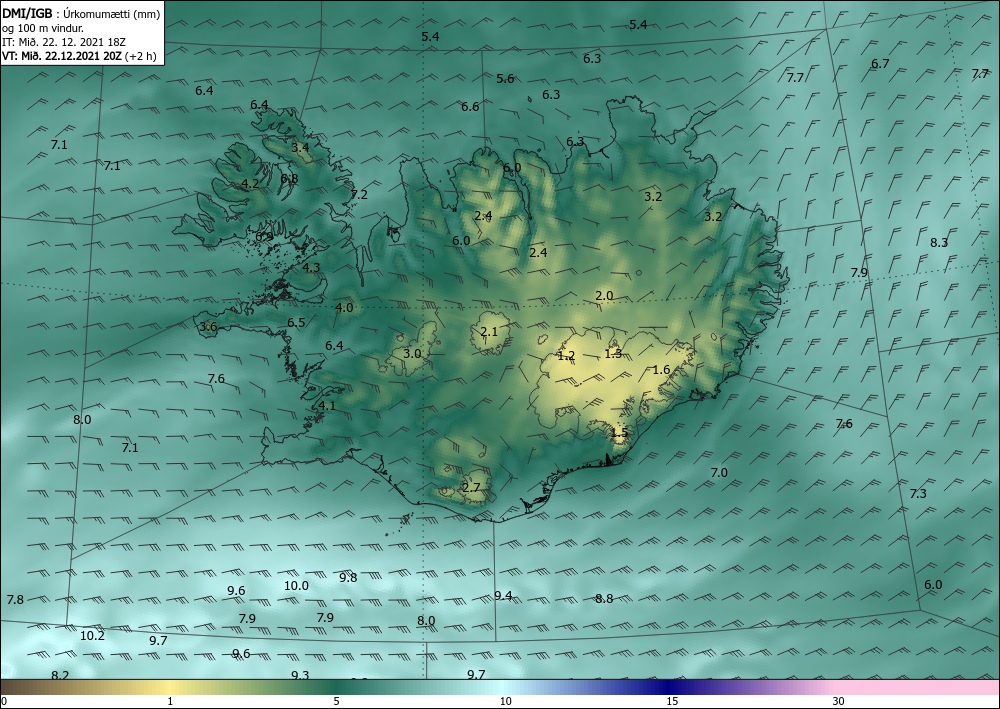The width and height of the screenshot is (1000, 709).
Task: Click the 8.3 value east of Iceland
Action: 939,242
